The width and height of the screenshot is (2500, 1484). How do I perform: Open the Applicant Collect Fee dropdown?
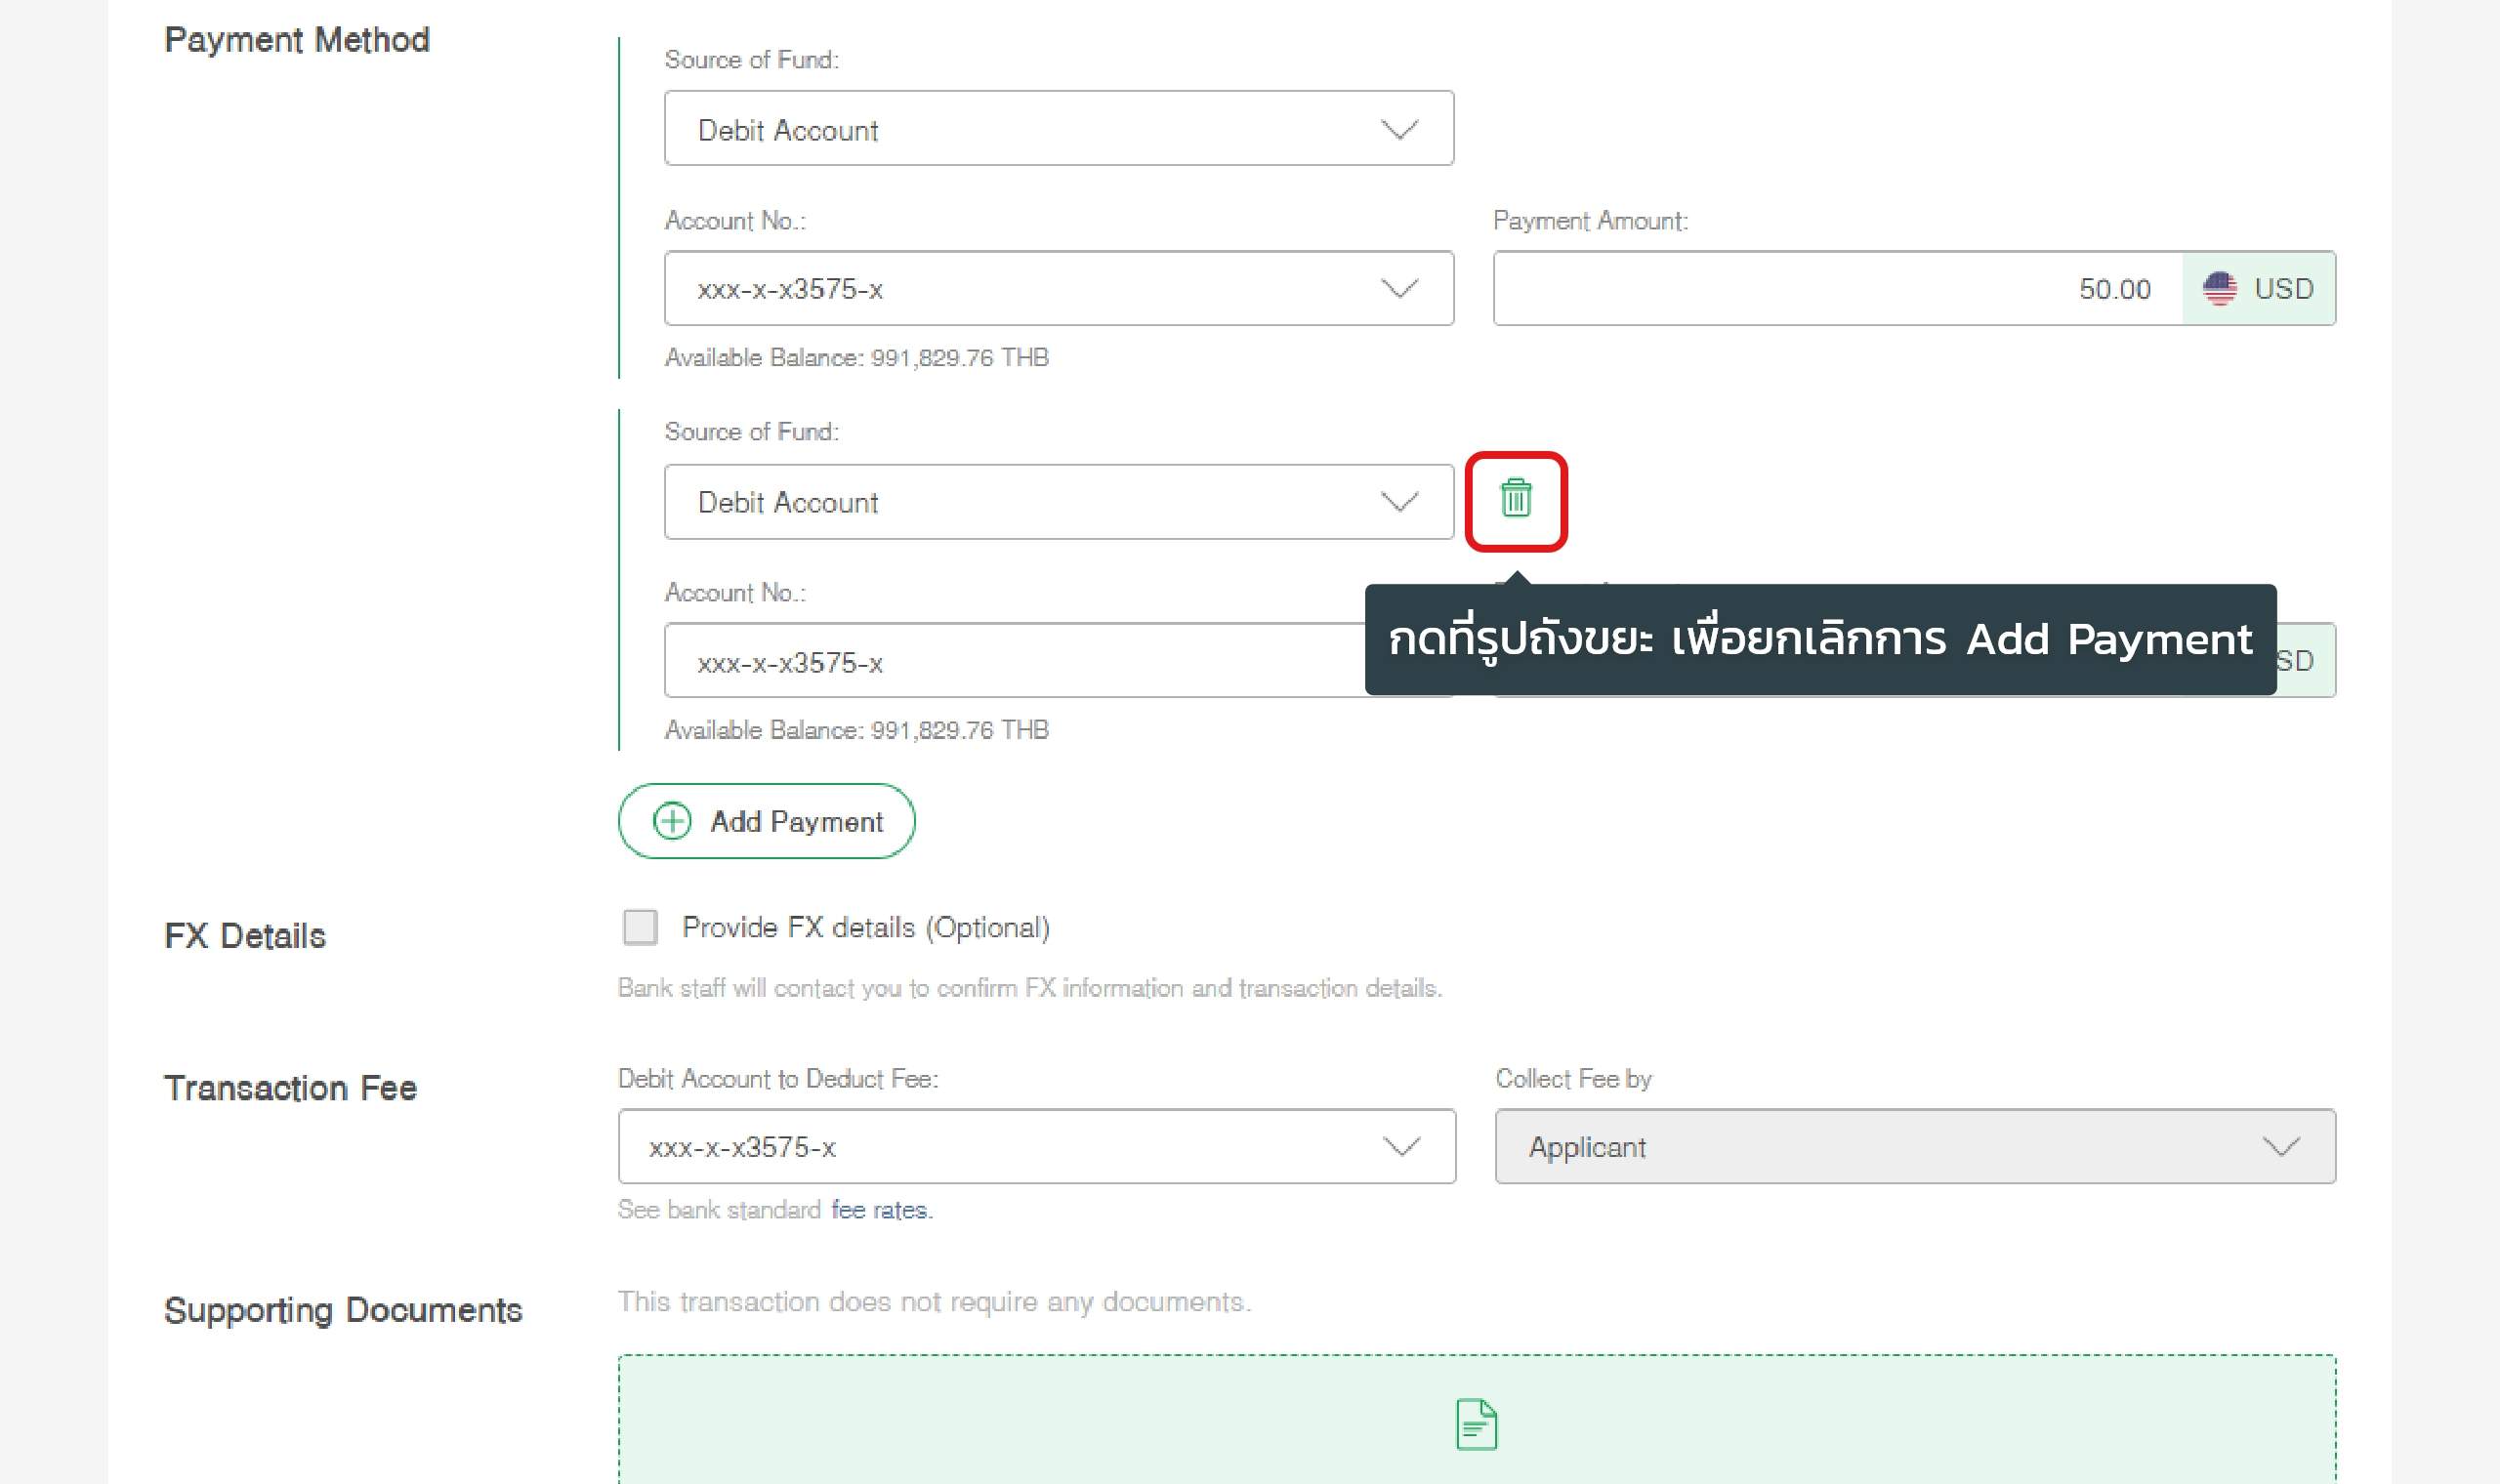(x=1914, y=1147)
